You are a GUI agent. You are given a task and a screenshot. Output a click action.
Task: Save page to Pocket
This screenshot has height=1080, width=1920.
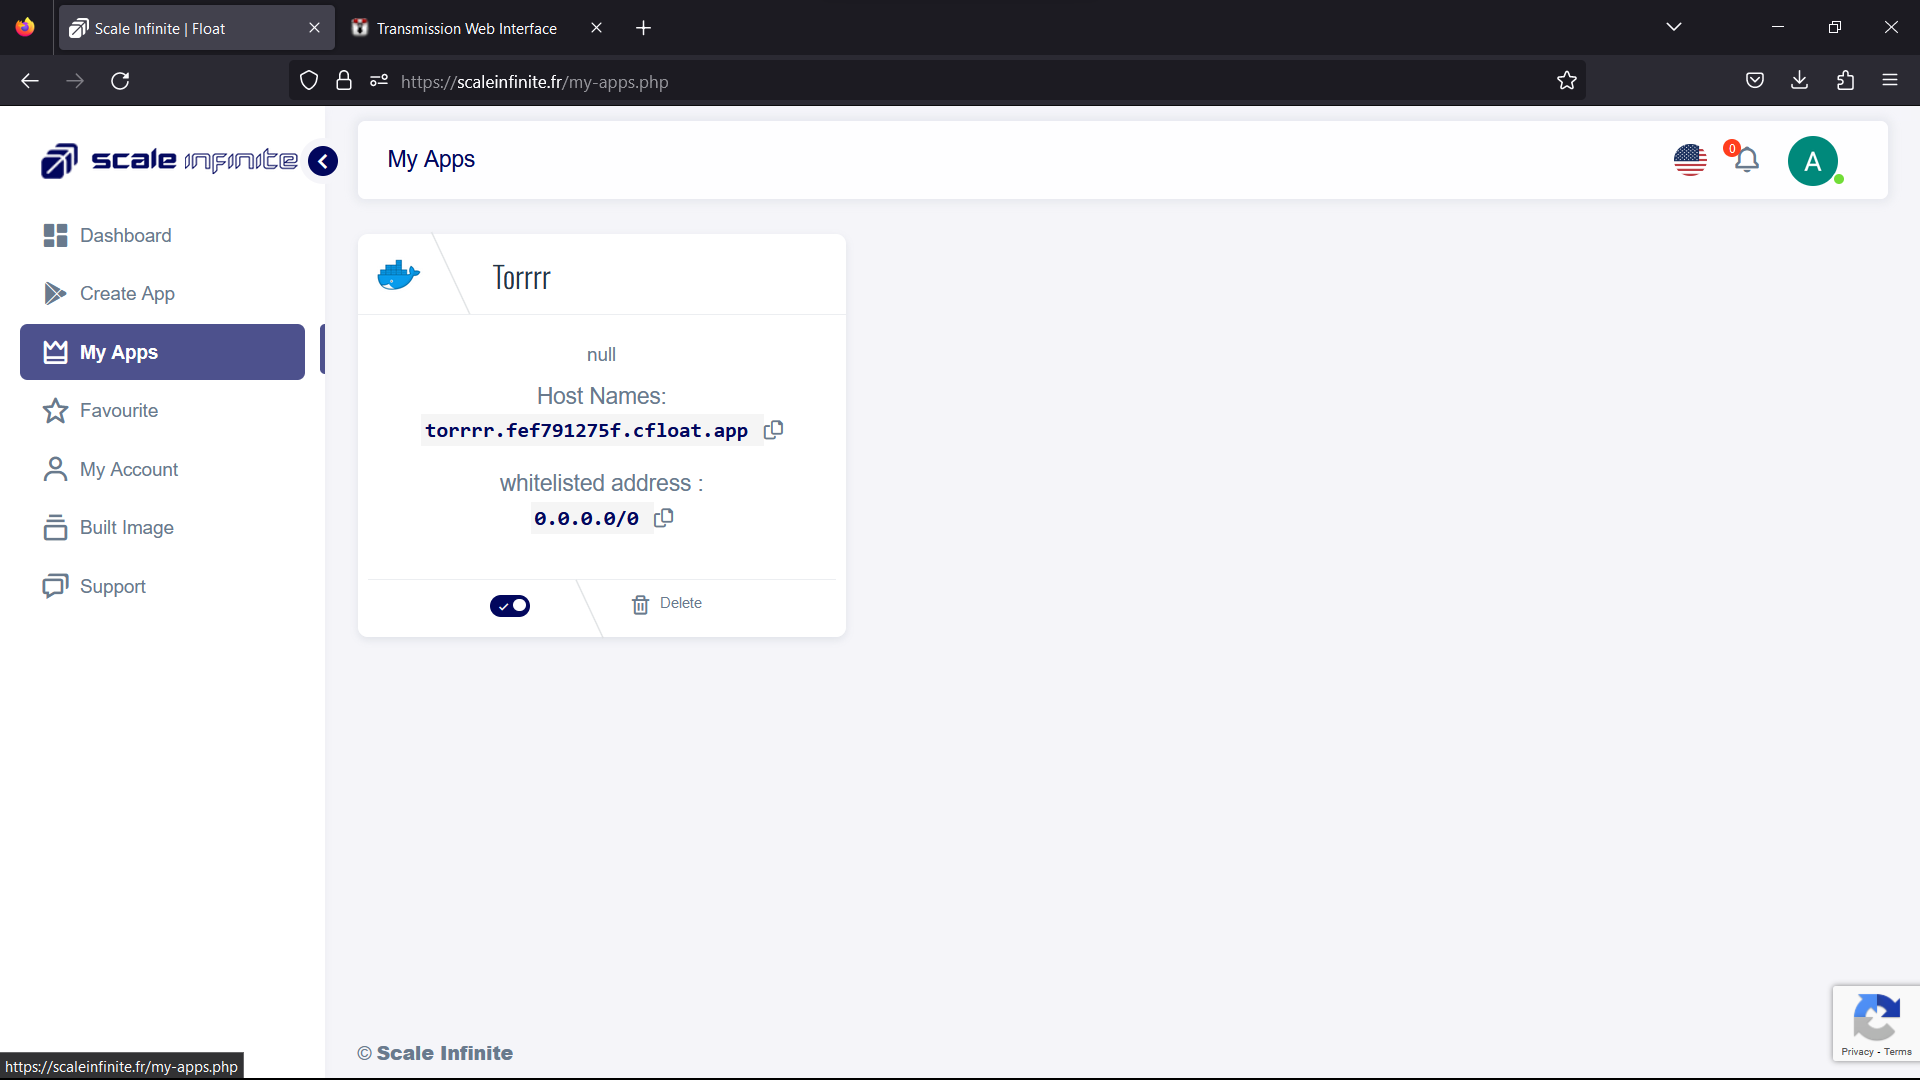(x=1755, y=81)
